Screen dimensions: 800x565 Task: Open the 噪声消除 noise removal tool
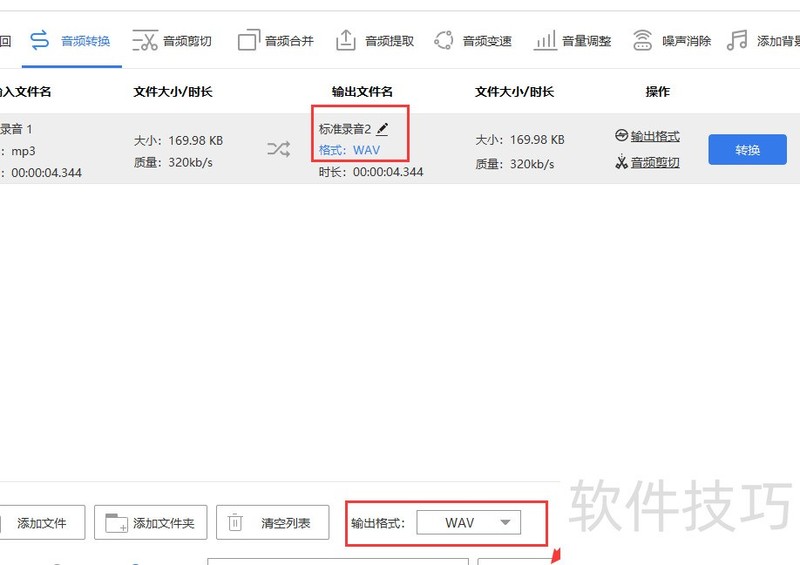(642, 41)
